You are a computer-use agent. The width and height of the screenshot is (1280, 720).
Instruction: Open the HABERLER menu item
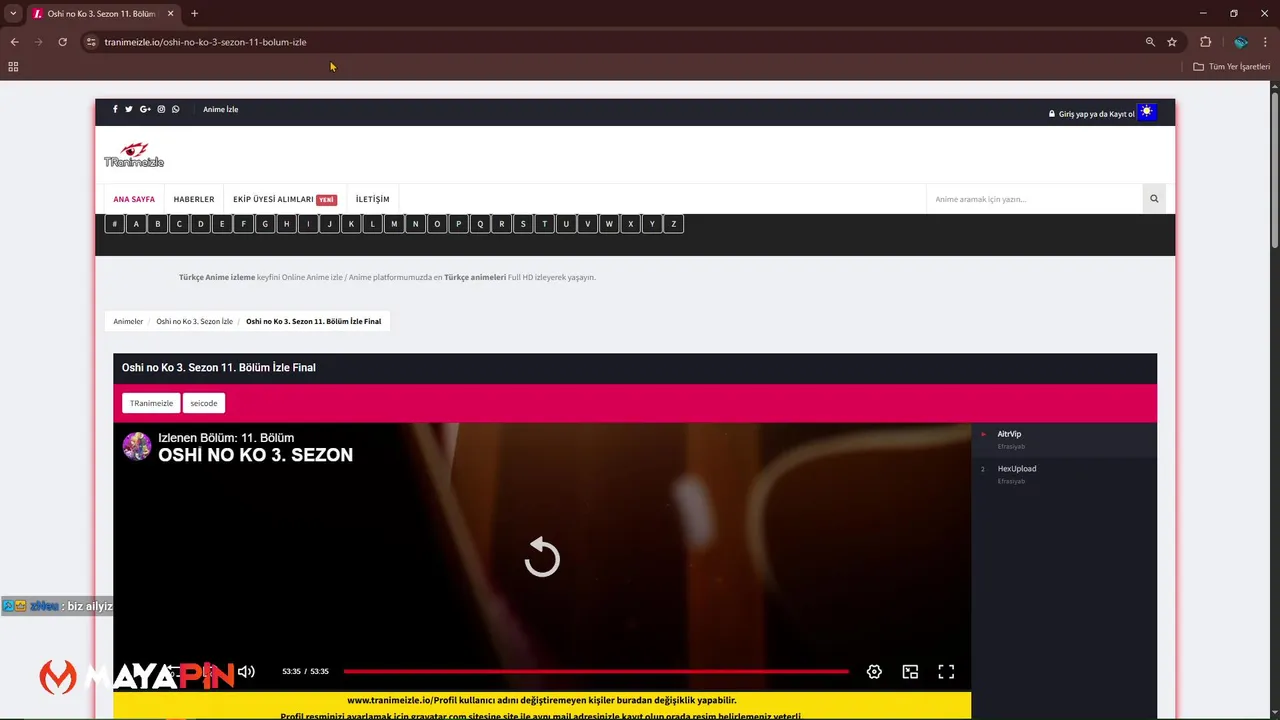[194, 199]
